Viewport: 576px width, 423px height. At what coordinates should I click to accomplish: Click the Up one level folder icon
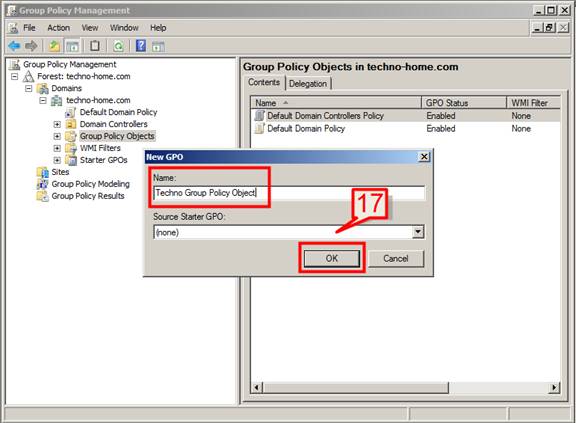pyautogui.click(x=54, y=46)
